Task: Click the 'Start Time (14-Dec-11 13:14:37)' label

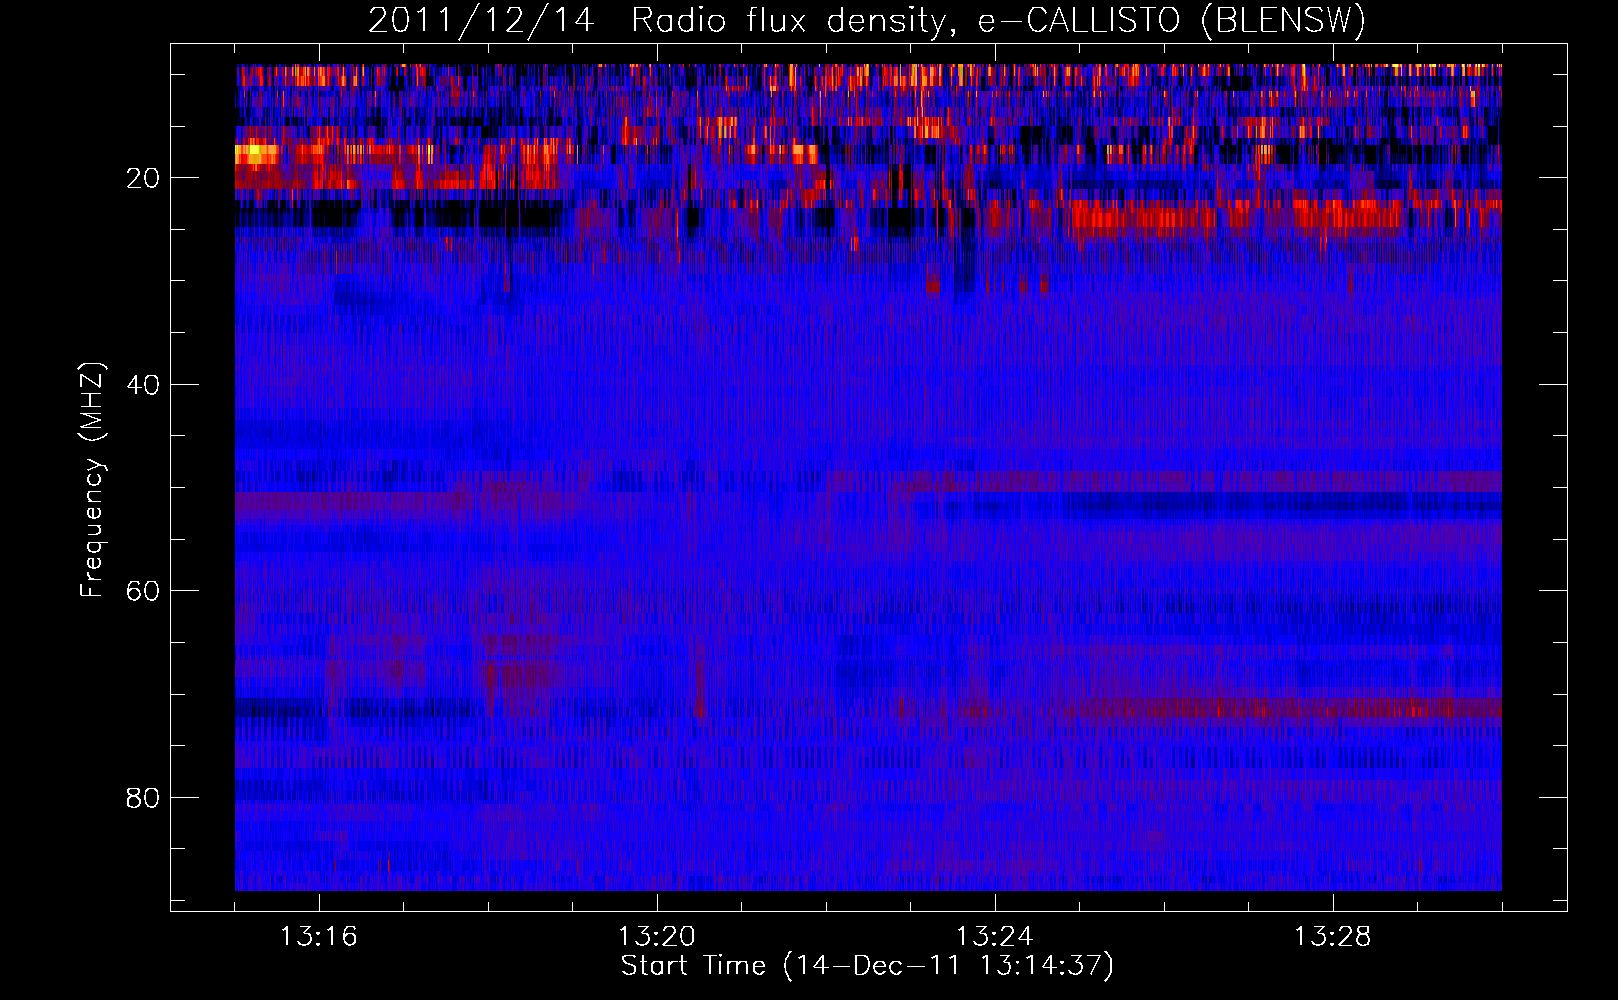Action: pyautogui.click(x=867, y=966)
